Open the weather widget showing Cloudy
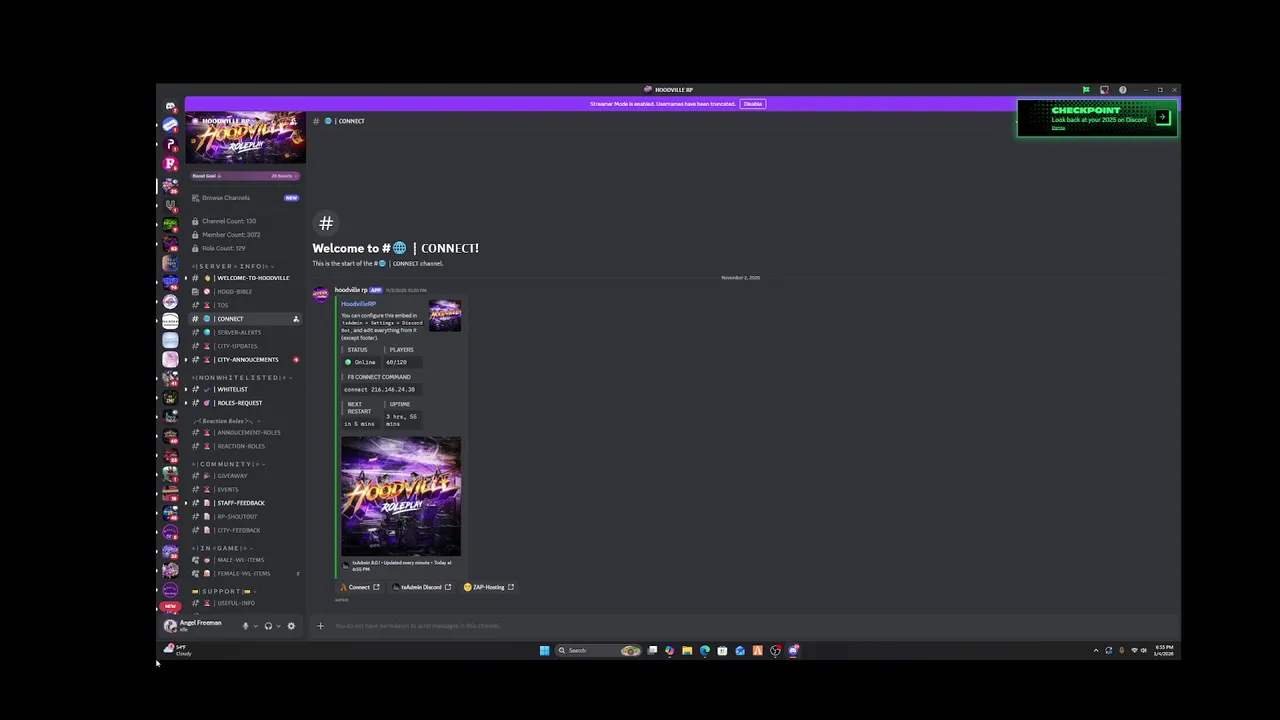This screenshot has height=720, width=1280. tap(177, 650)
